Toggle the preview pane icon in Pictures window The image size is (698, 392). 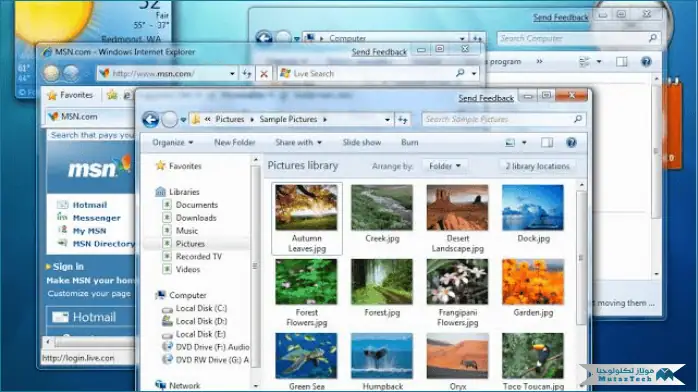click(x=547, y=142)
